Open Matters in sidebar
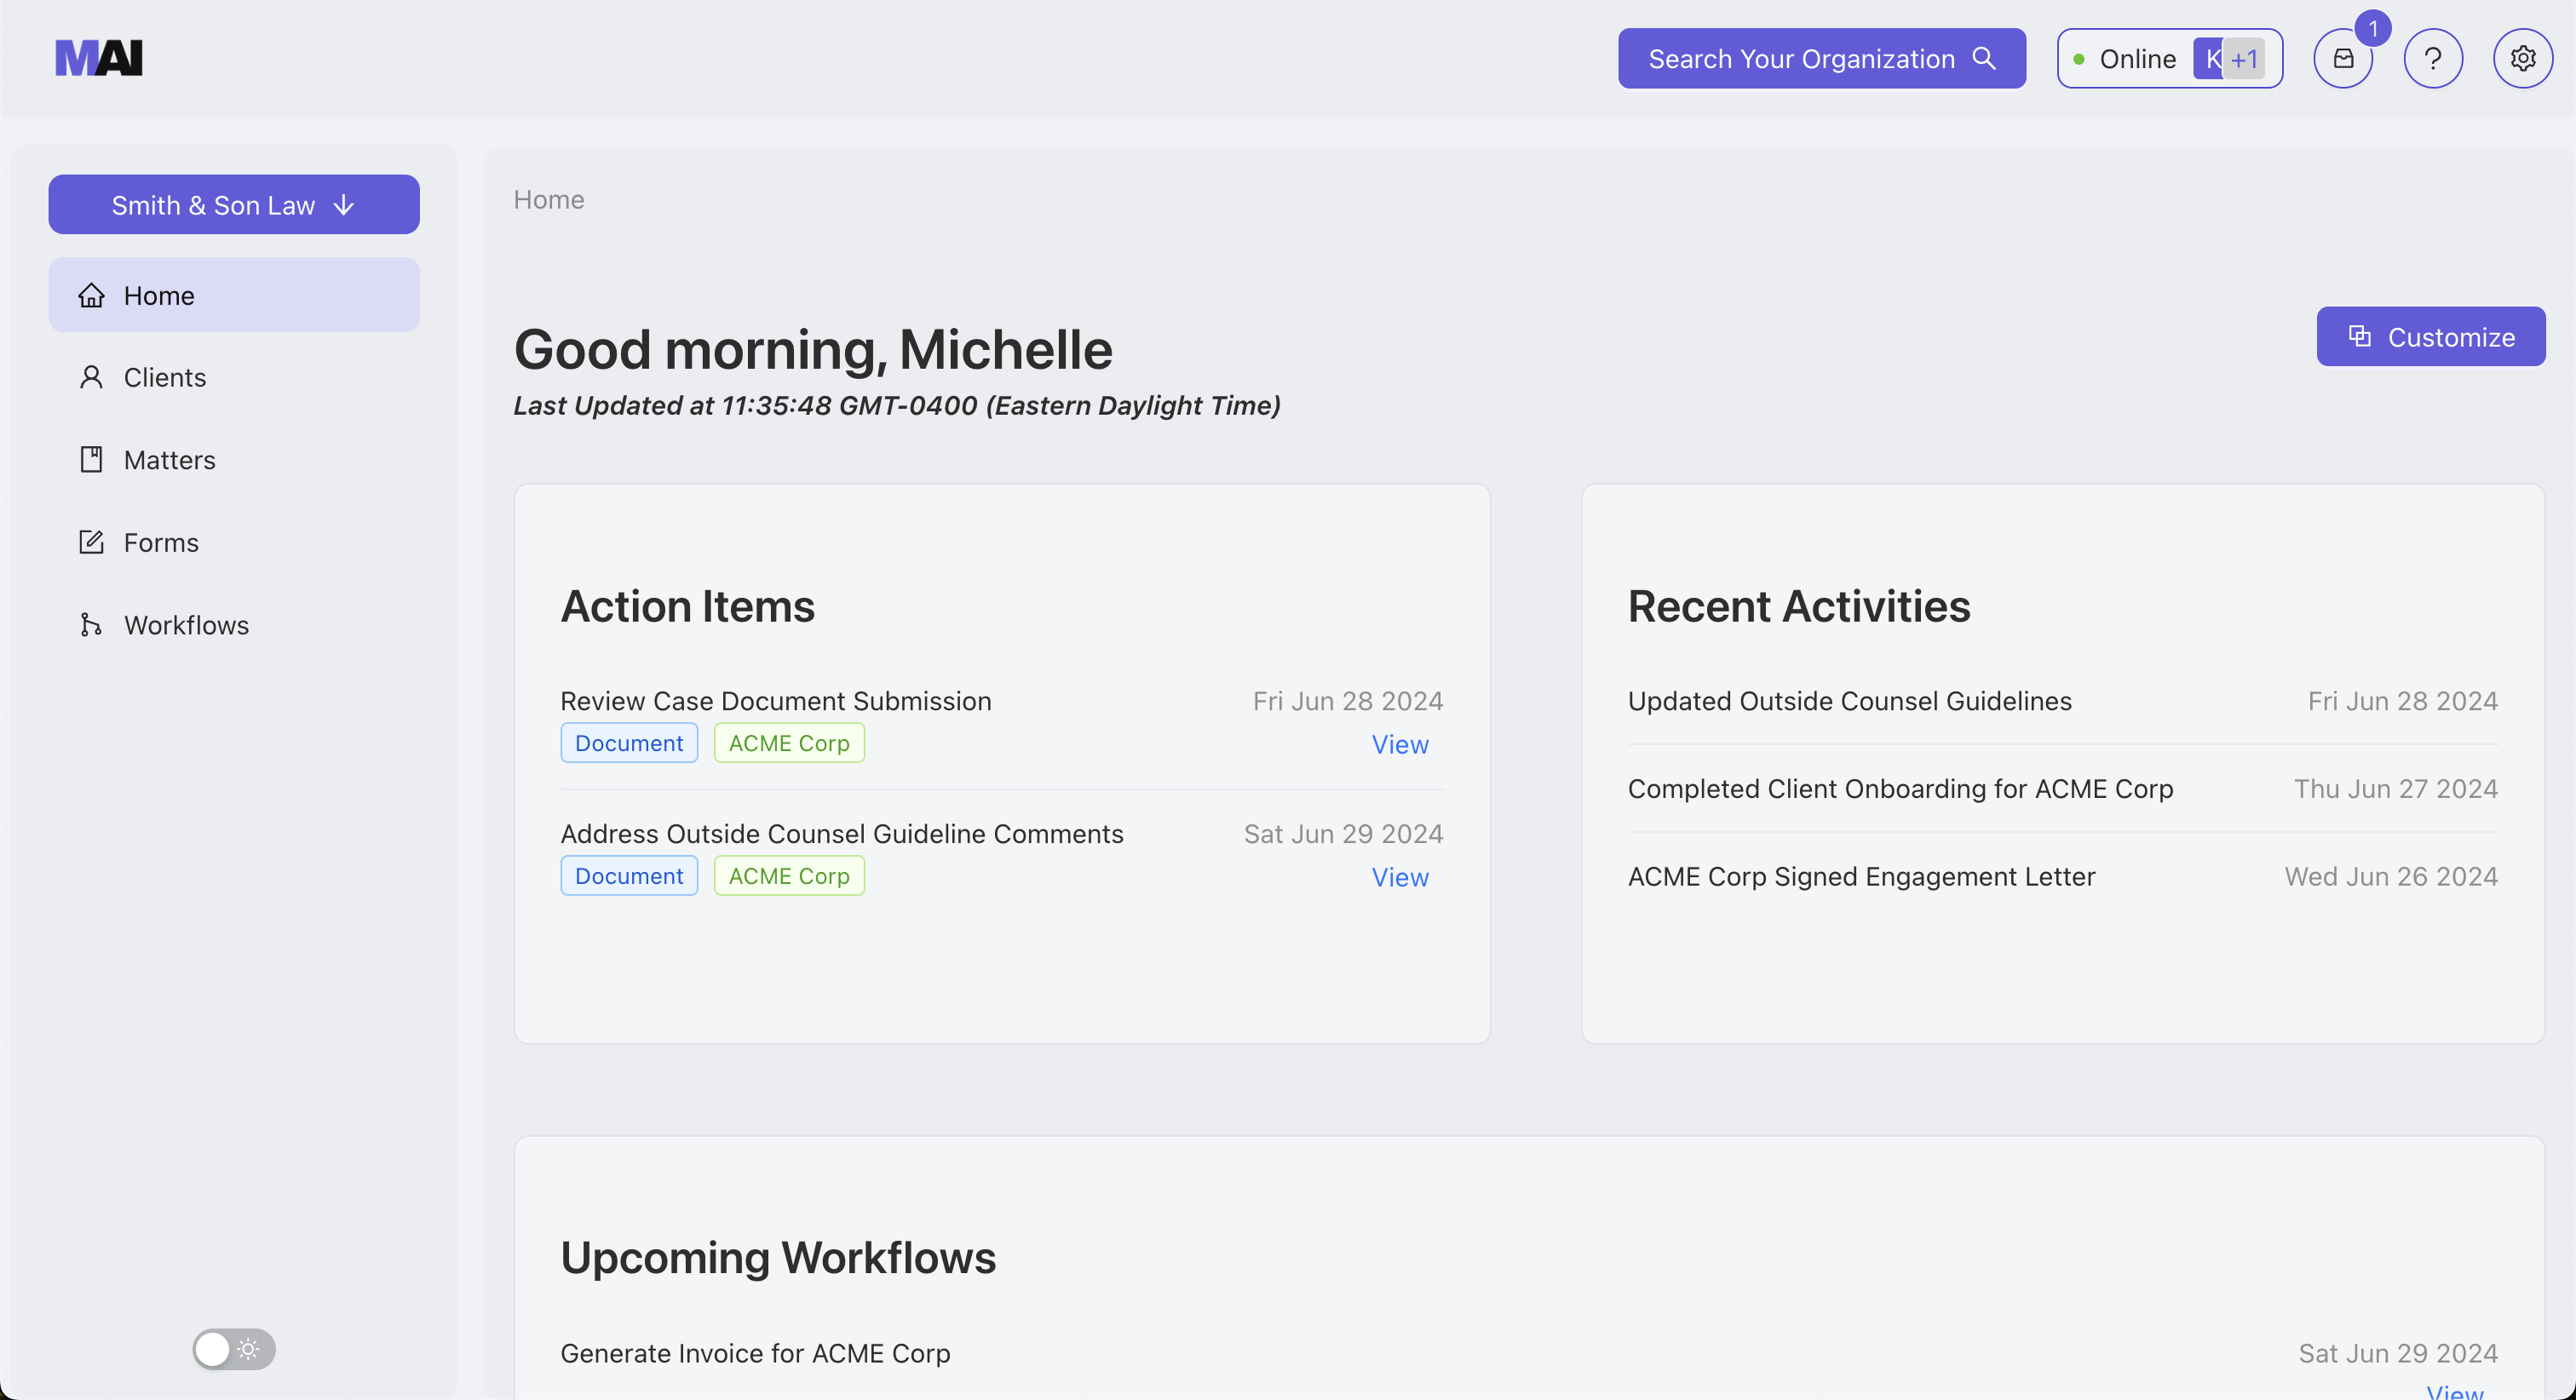This screenshot has height=1400, width=2576. 169,460
